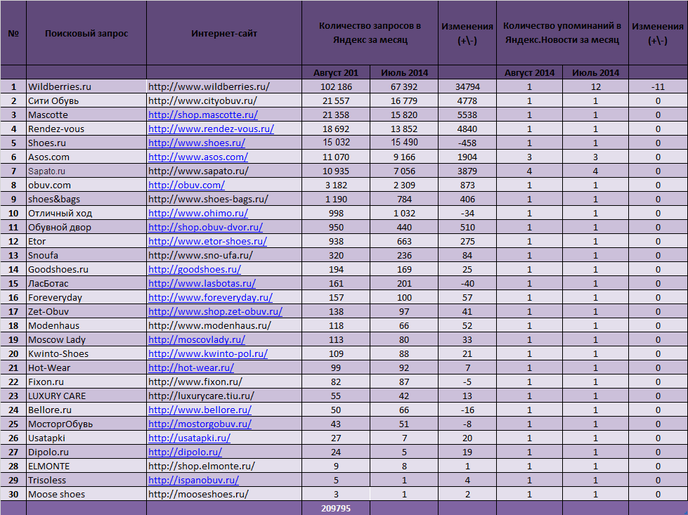Click the -16 change value

pyautogui.click(x=467, y=410)
